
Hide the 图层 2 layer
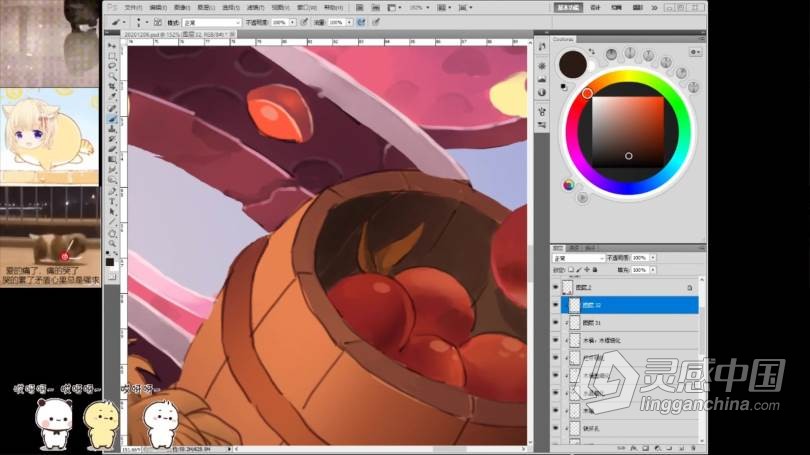pyautogui.click(x=556, y=287)
